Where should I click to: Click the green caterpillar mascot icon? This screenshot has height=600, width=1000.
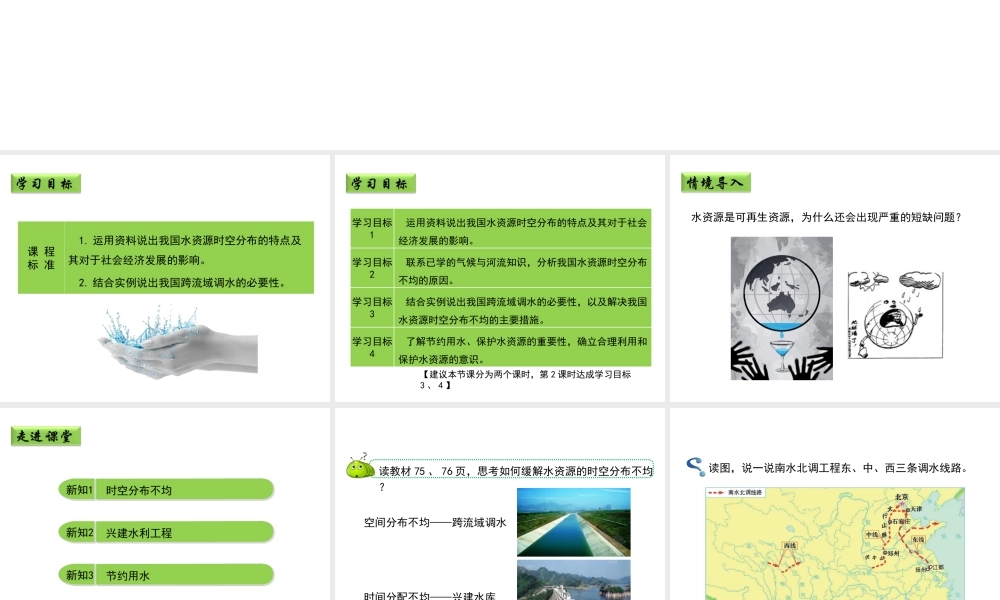[x=360, y=466]
